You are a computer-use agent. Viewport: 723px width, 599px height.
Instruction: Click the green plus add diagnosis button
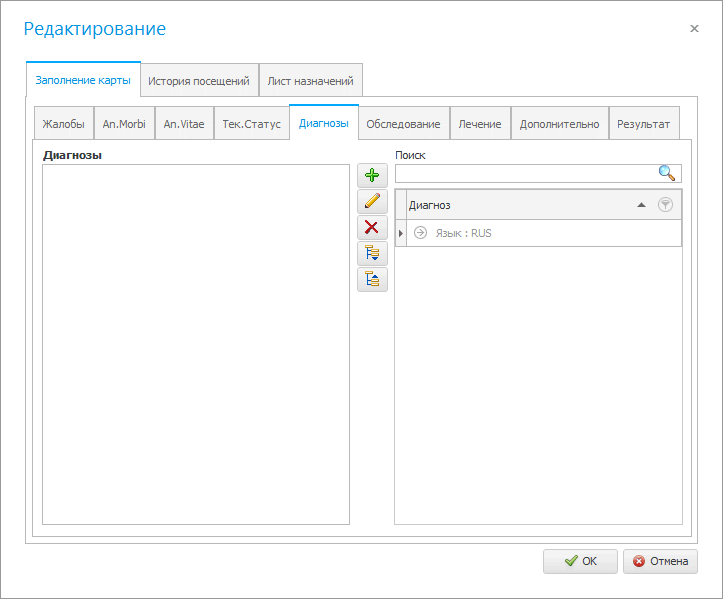372,175
